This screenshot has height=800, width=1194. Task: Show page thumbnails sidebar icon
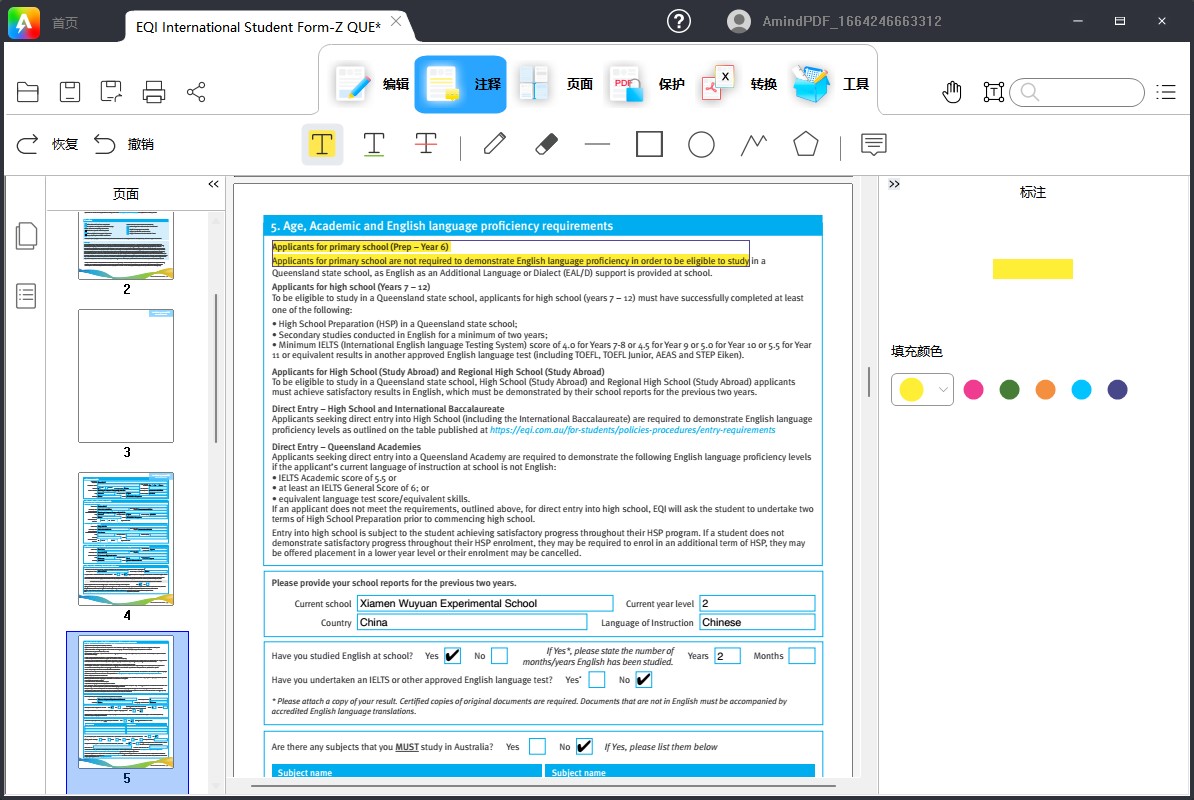tap(27, 235)
